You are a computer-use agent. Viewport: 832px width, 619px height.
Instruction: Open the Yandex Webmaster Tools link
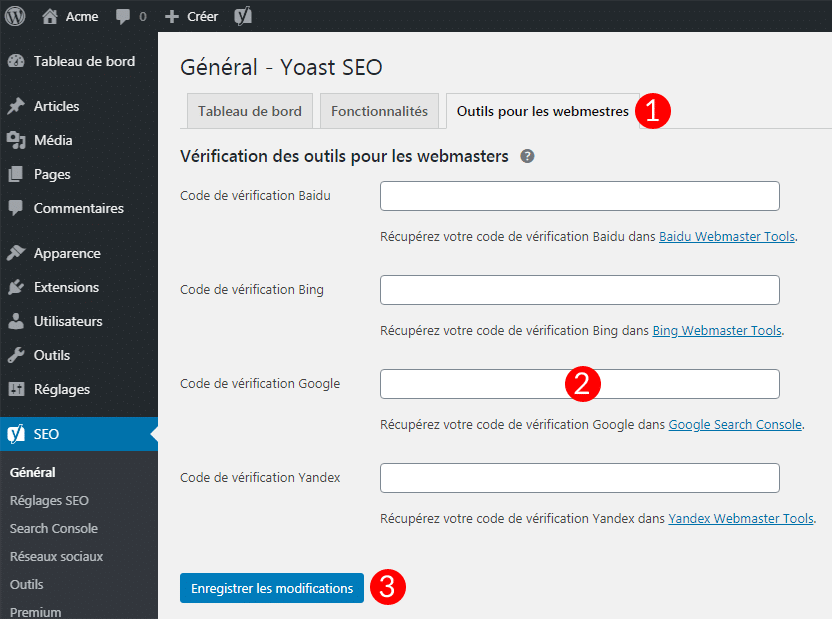pos(741,518)
